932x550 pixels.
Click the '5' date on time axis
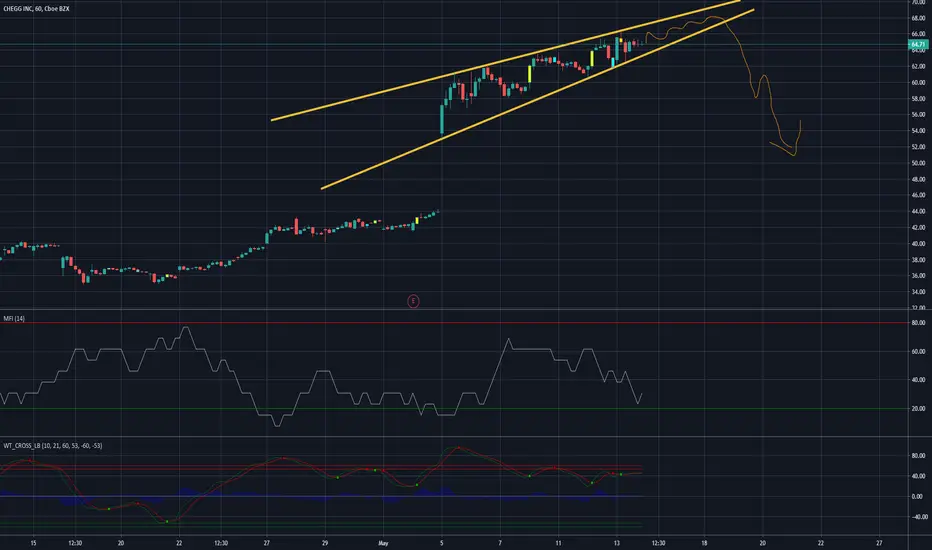click(x=442, y=543)
